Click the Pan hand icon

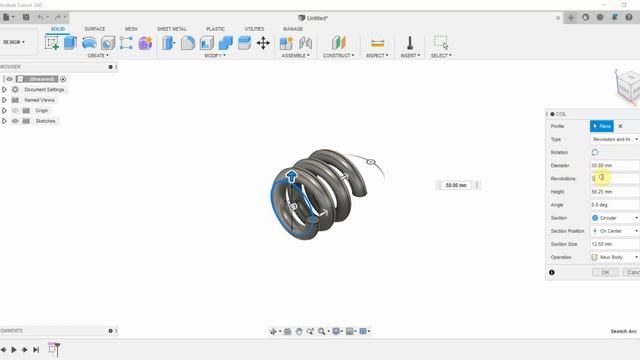[299, 331]
